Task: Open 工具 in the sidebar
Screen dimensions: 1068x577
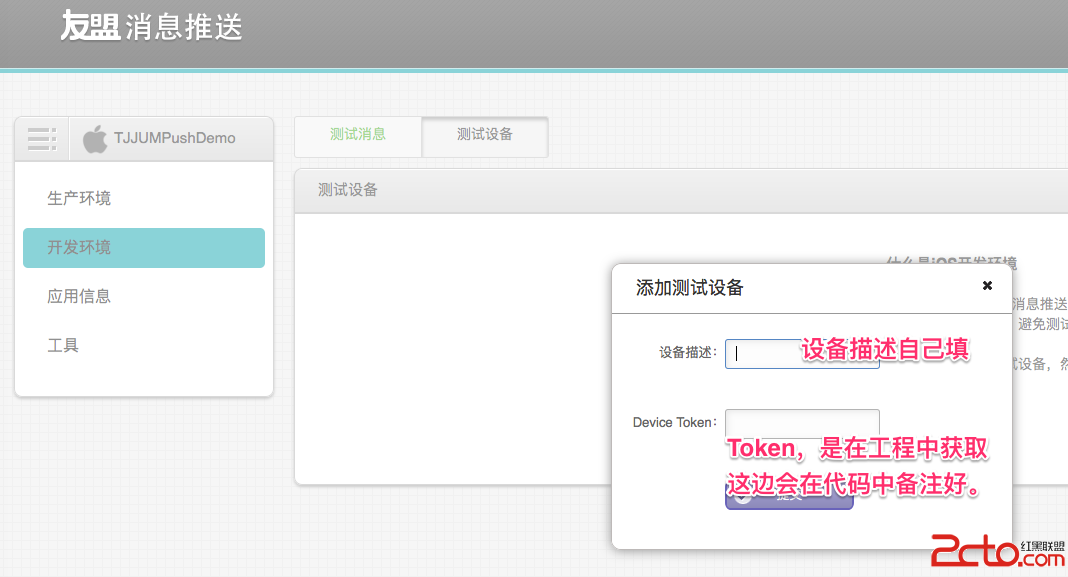Action: pos(63,345)
